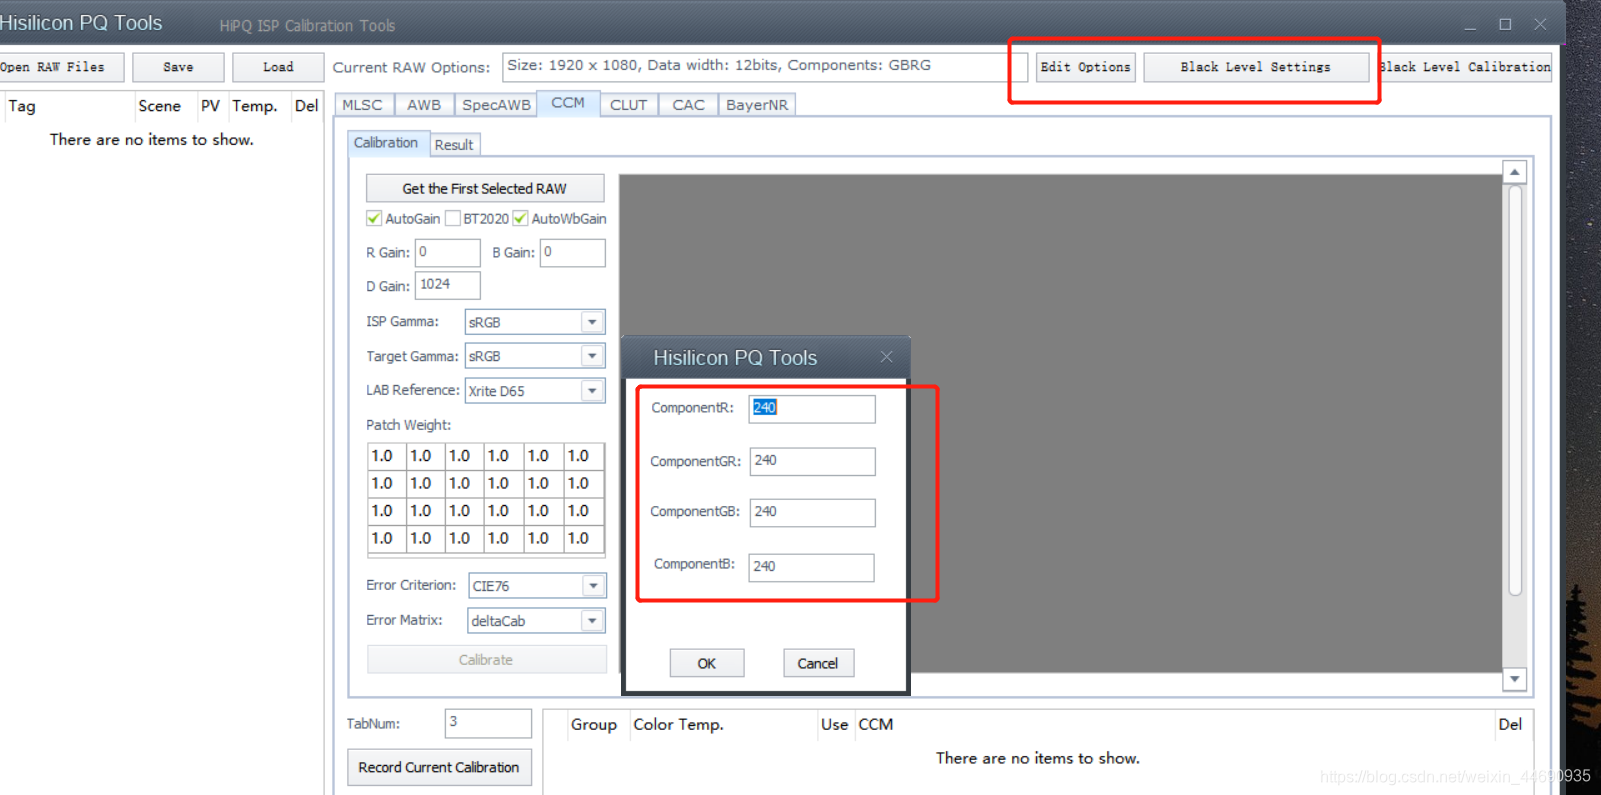Image resolution: width=1601 pixels, height=795 pixels.
Task: Open Edit Options
Action: pyautogui.click(x=1085, y=67)
